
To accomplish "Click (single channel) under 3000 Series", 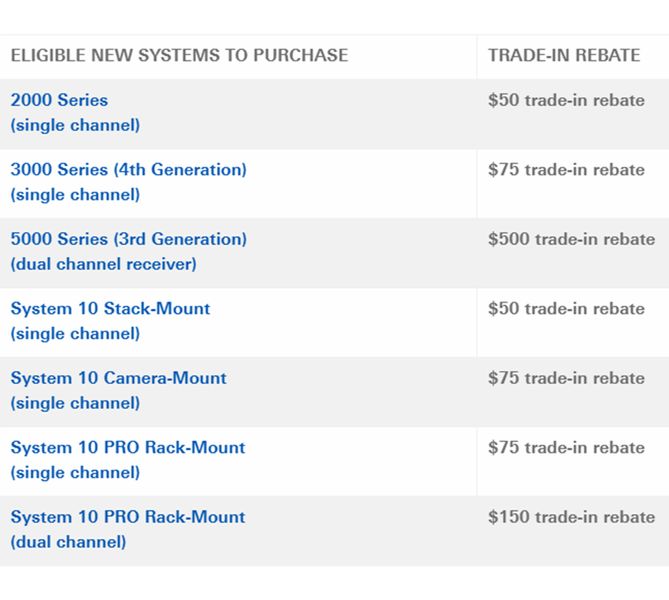I will coord(76,195).
